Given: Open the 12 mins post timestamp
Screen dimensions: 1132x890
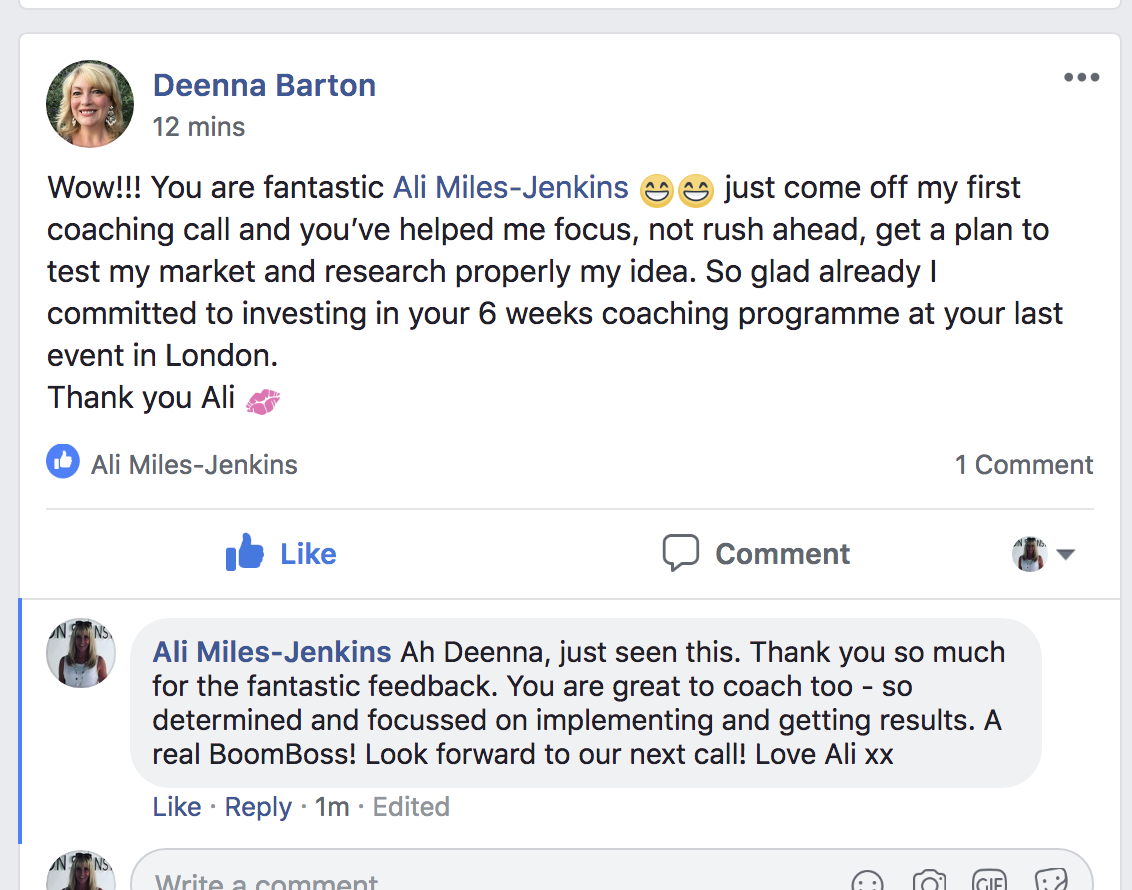Looking at the screenshot, I should (x=198, y=127).
